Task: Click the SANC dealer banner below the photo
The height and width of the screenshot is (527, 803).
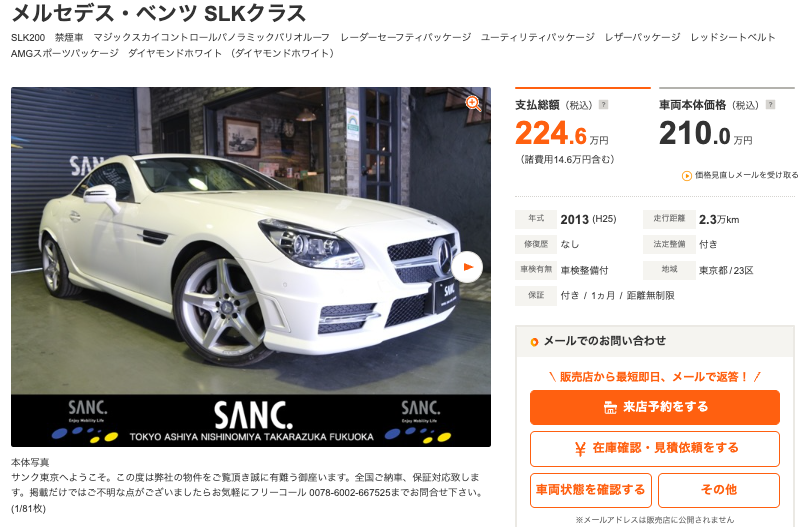Action: coord(251,421)
